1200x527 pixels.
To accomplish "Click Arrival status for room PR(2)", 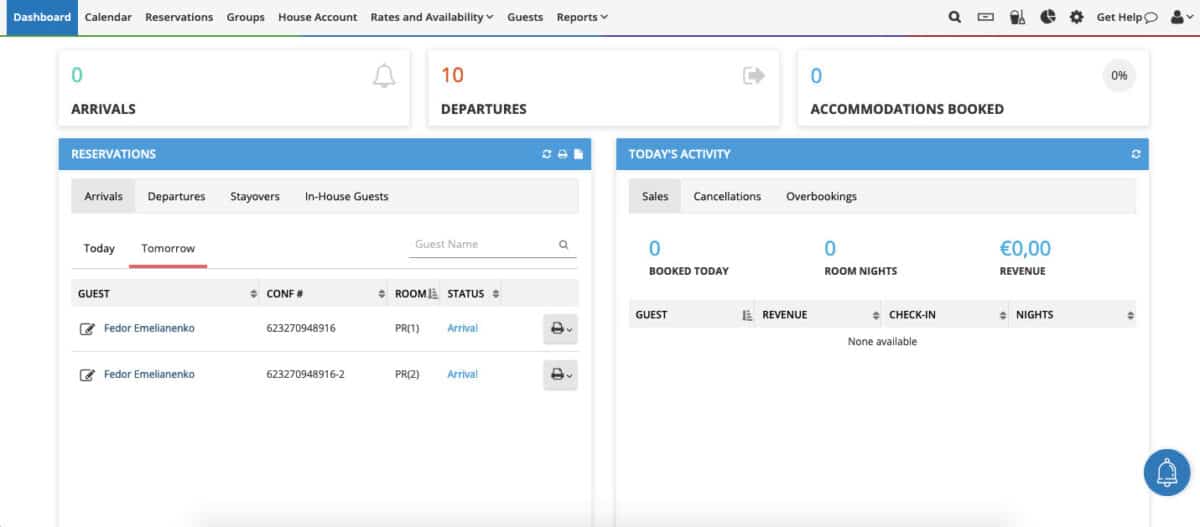I will coord(462,374).
